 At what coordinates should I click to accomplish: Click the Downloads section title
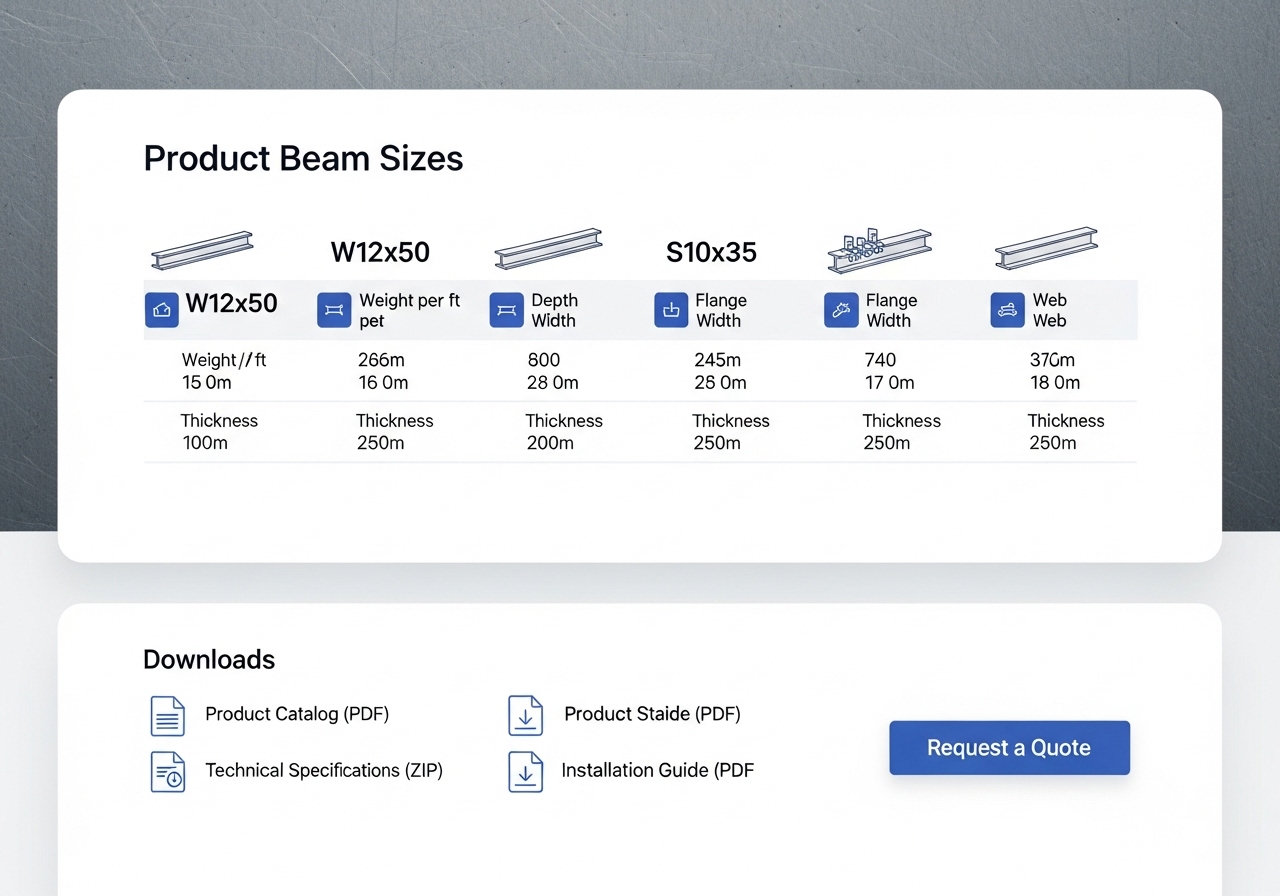point(209,659)
